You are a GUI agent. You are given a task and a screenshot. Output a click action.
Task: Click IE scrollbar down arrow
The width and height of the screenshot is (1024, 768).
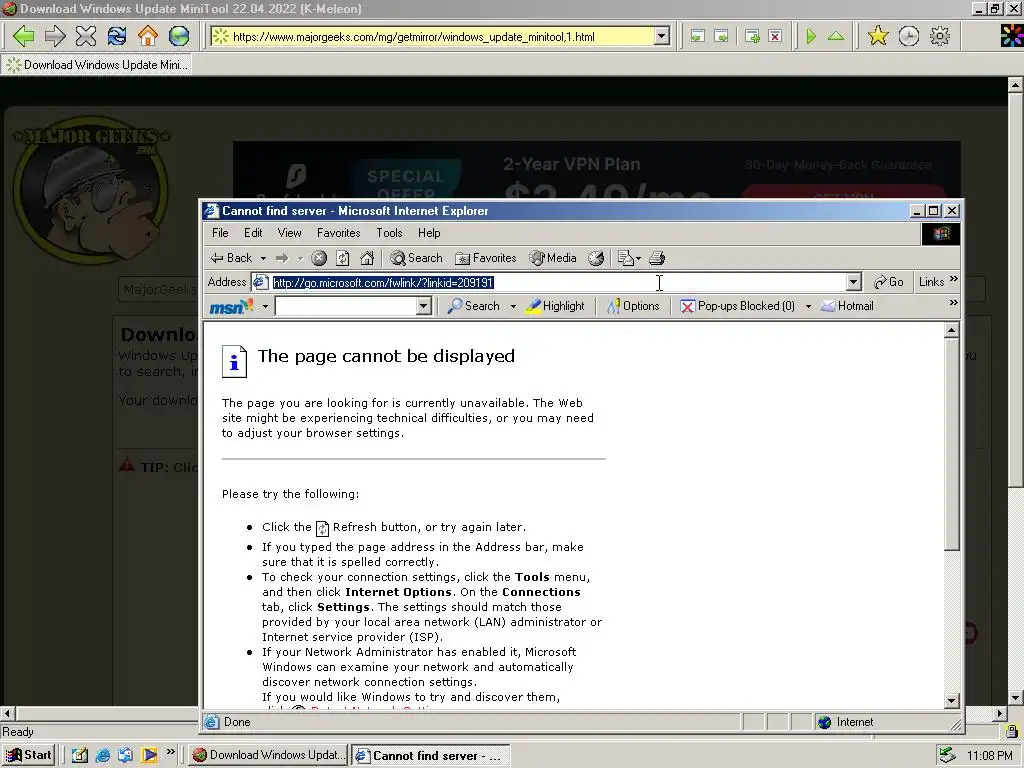pyautogui.click(x=952, y=701)
